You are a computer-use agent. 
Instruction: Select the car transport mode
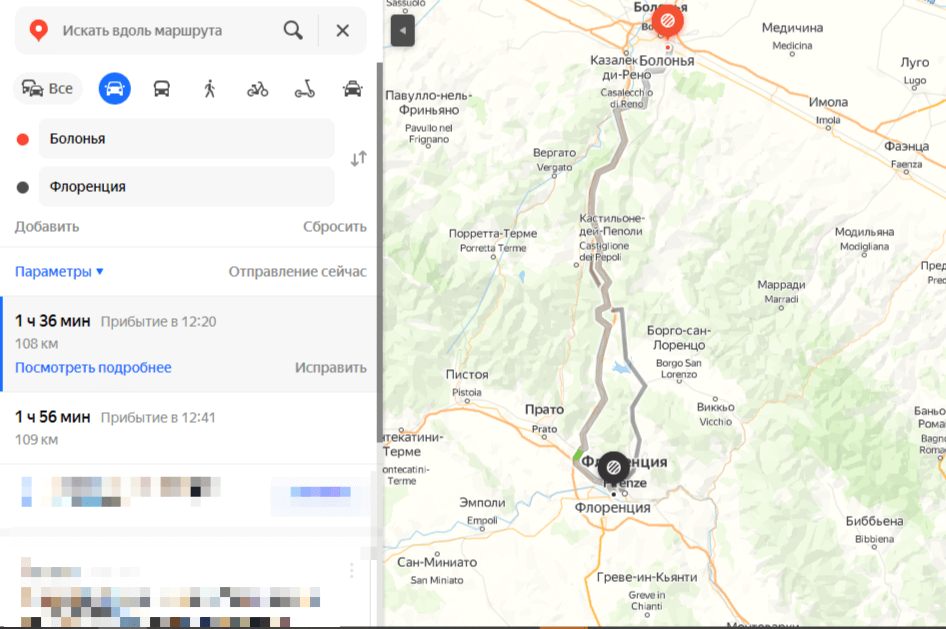pos(115,88)
